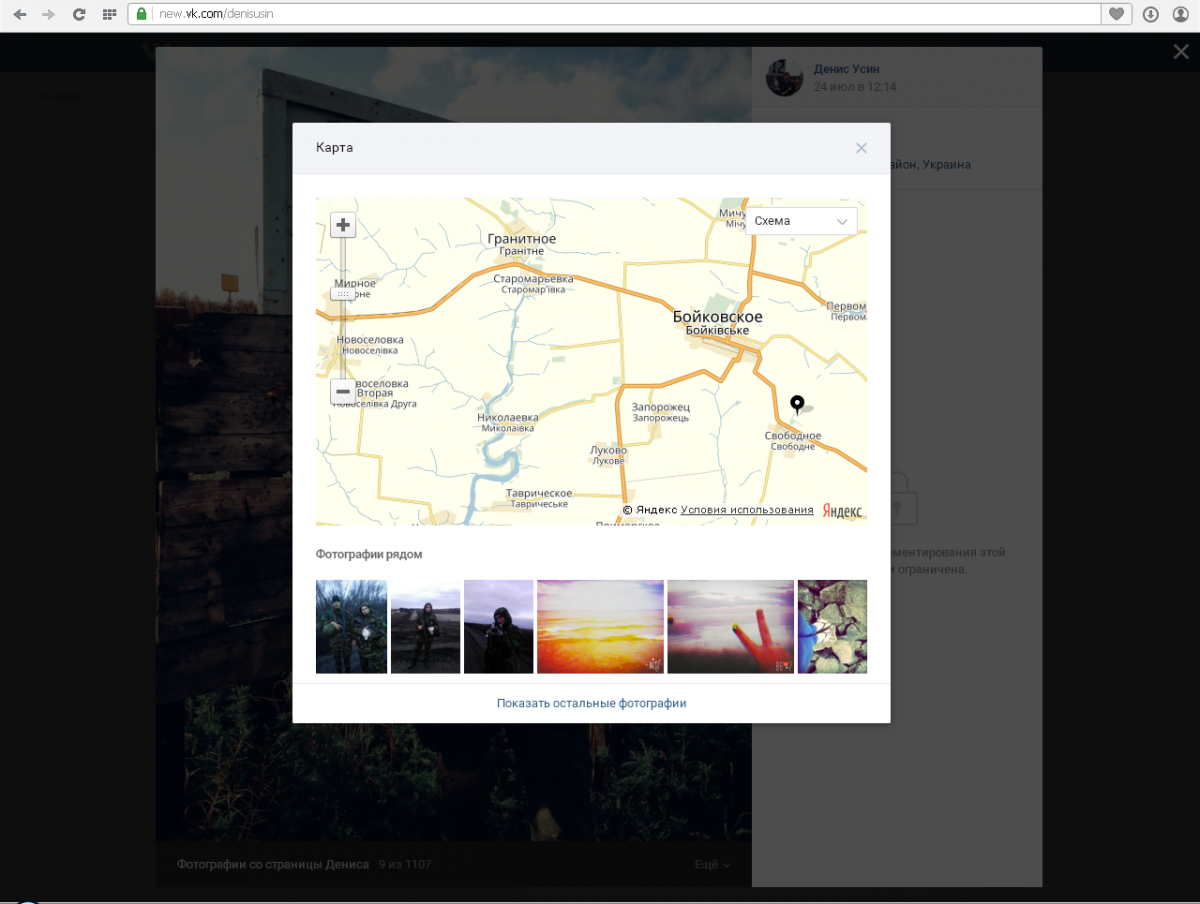1200x904 pixels.
Task: Click Денис Усин's avatar picture
Action: click(x=785, y=77)
